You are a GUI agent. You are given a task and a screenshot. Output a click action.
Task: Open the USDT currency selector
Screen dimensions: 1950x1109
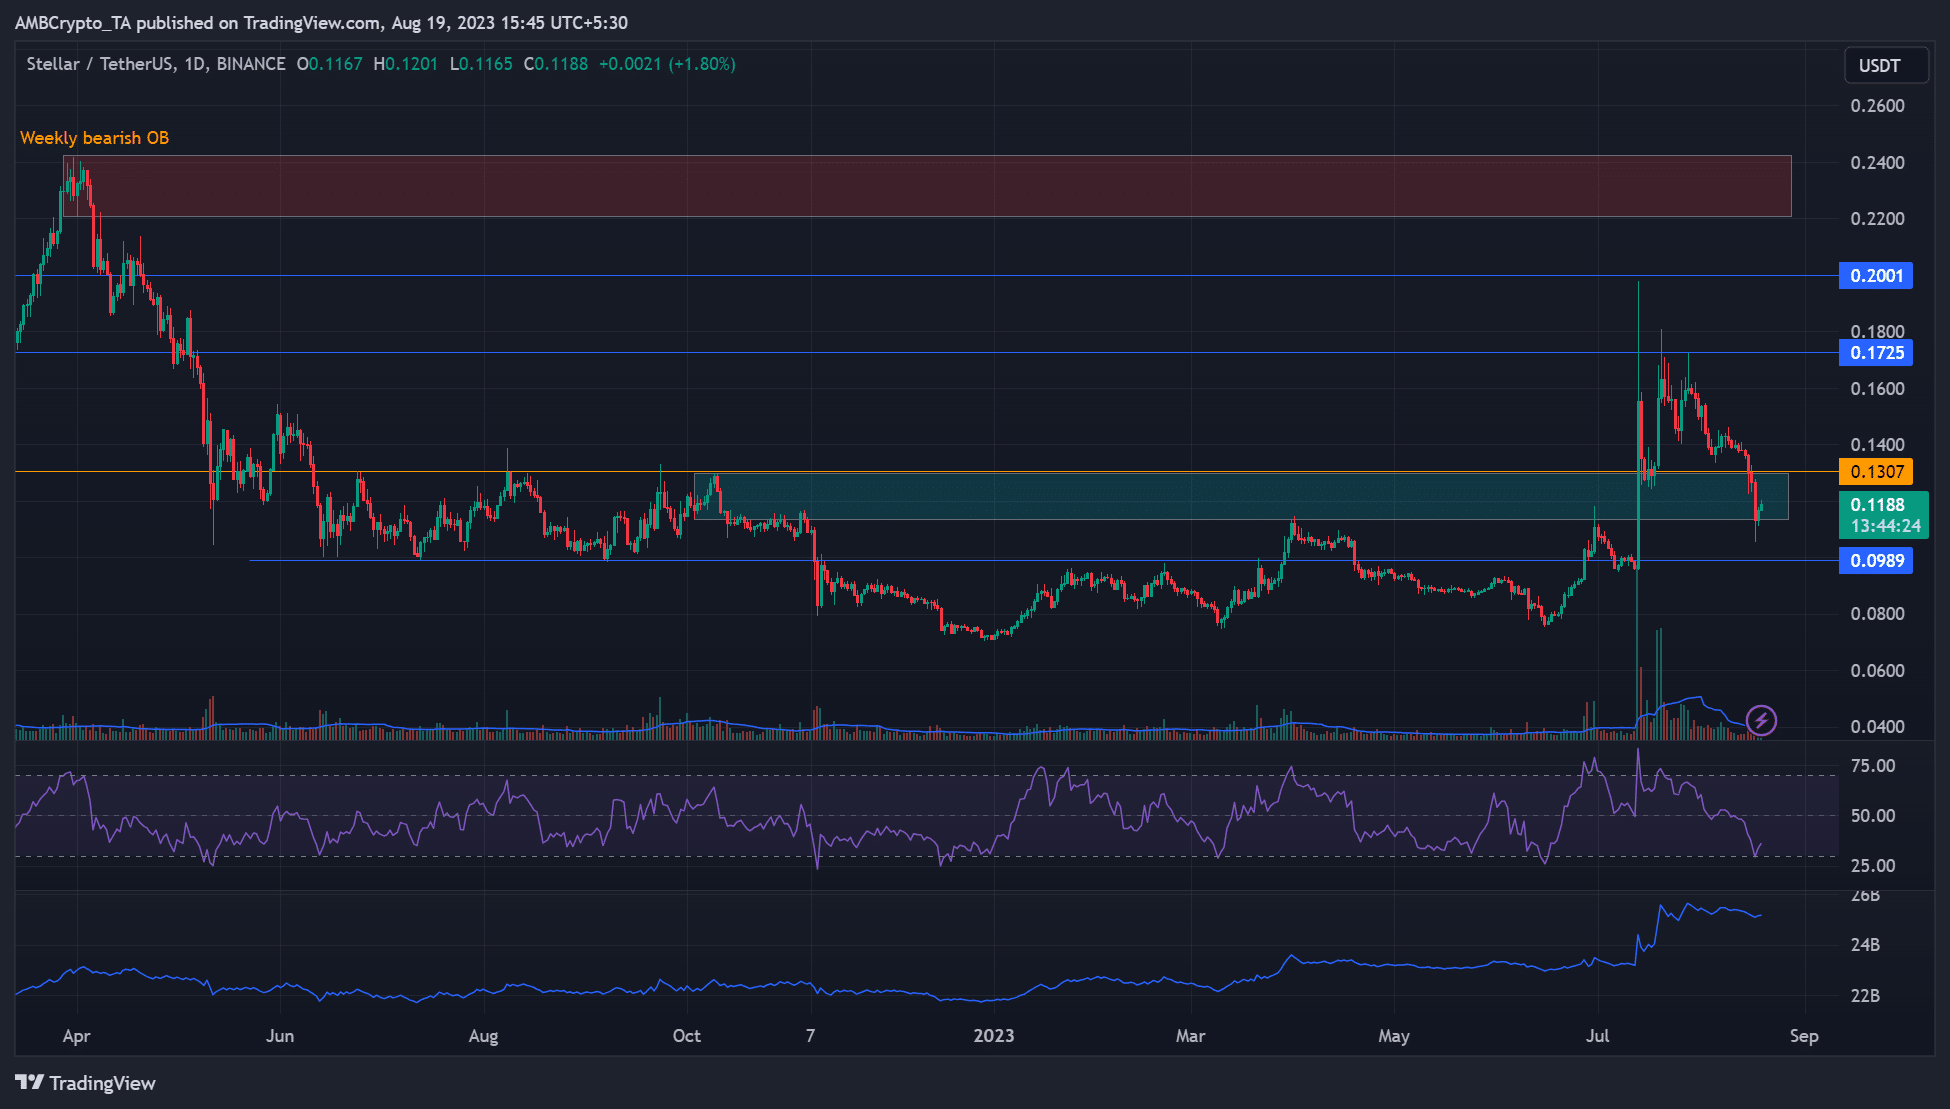click(x=1886, y=64)
